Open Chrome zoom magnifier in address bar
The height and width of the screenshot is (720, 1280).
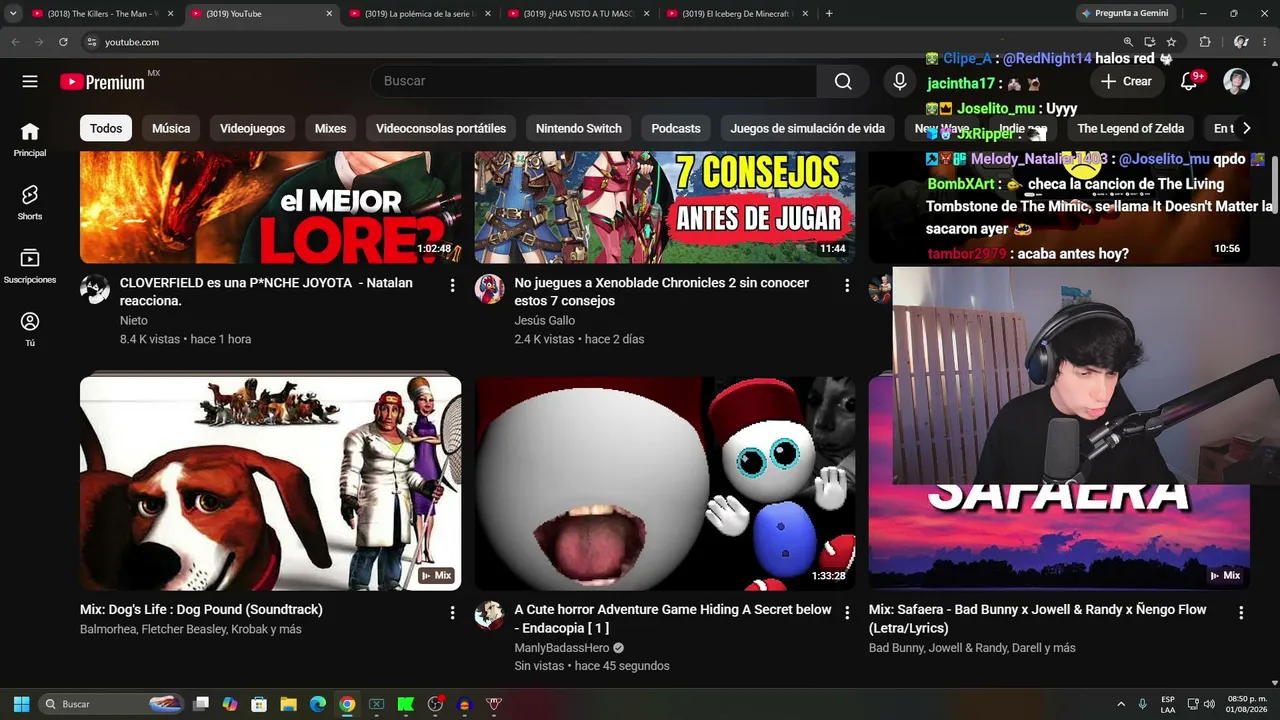1128,42
